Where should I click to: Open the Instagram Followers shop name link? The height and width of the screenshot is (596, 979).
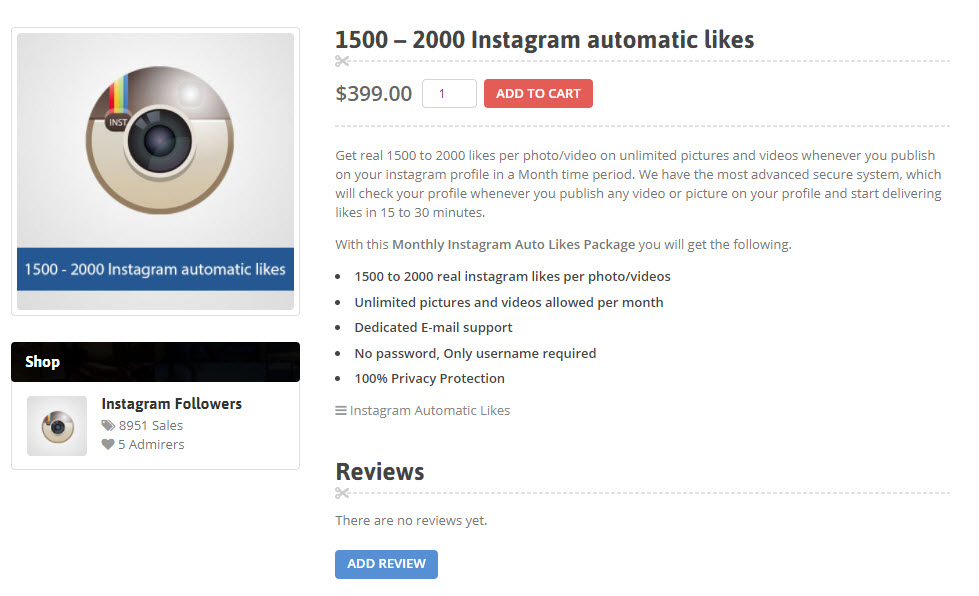click(x=171, y=404)
